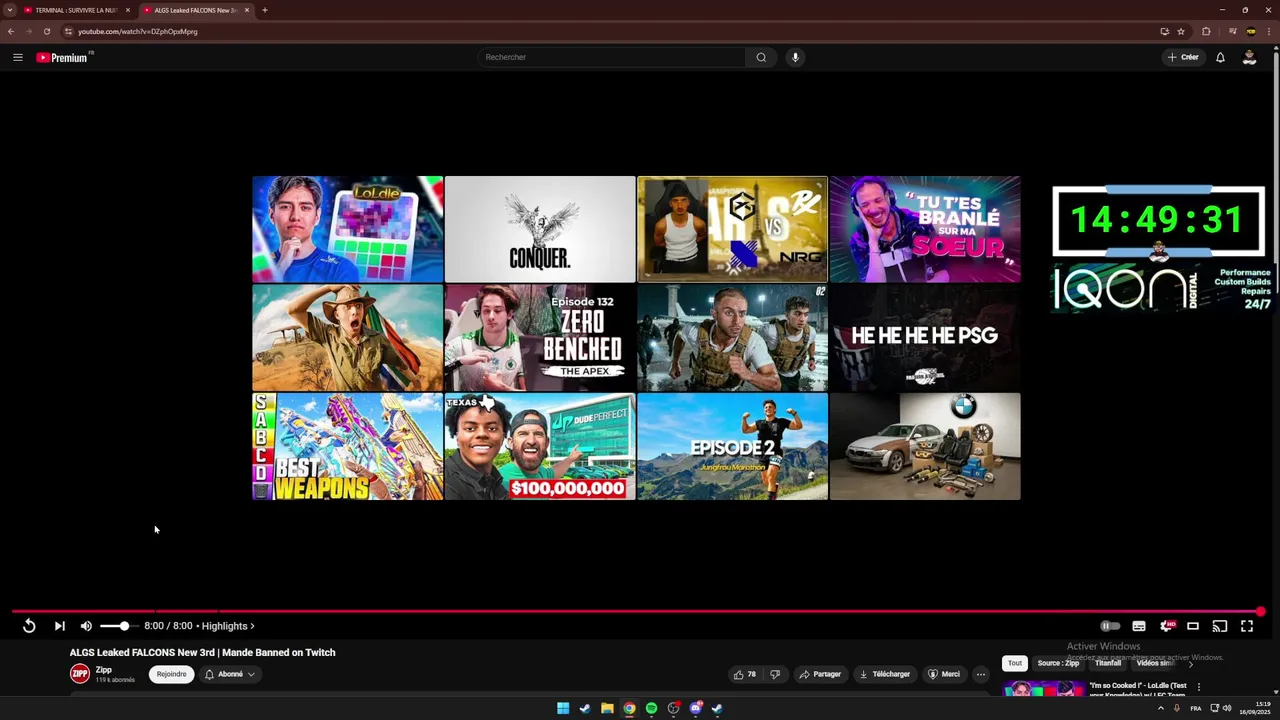
Task: Click the Merci thanks button
Action: coord(944,674)
